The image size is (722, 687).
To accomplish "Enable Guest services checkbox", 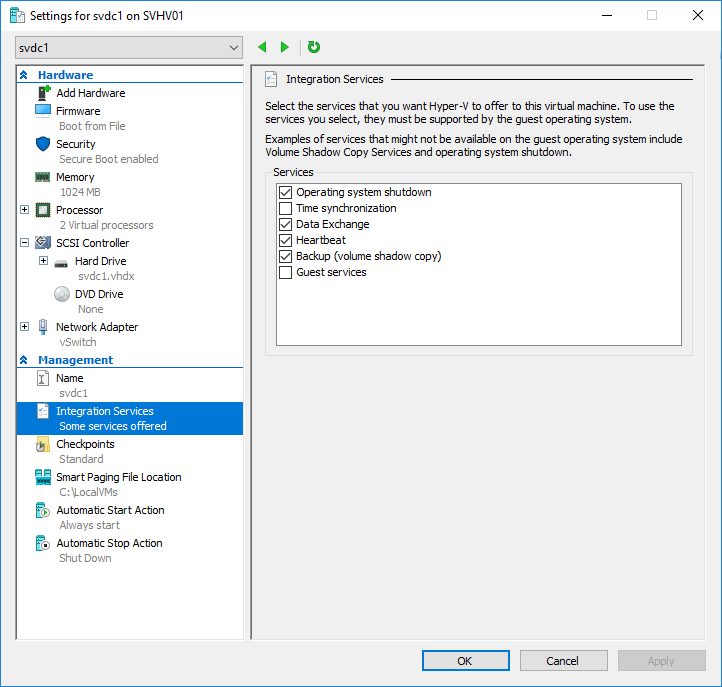I will click(285, 273).
